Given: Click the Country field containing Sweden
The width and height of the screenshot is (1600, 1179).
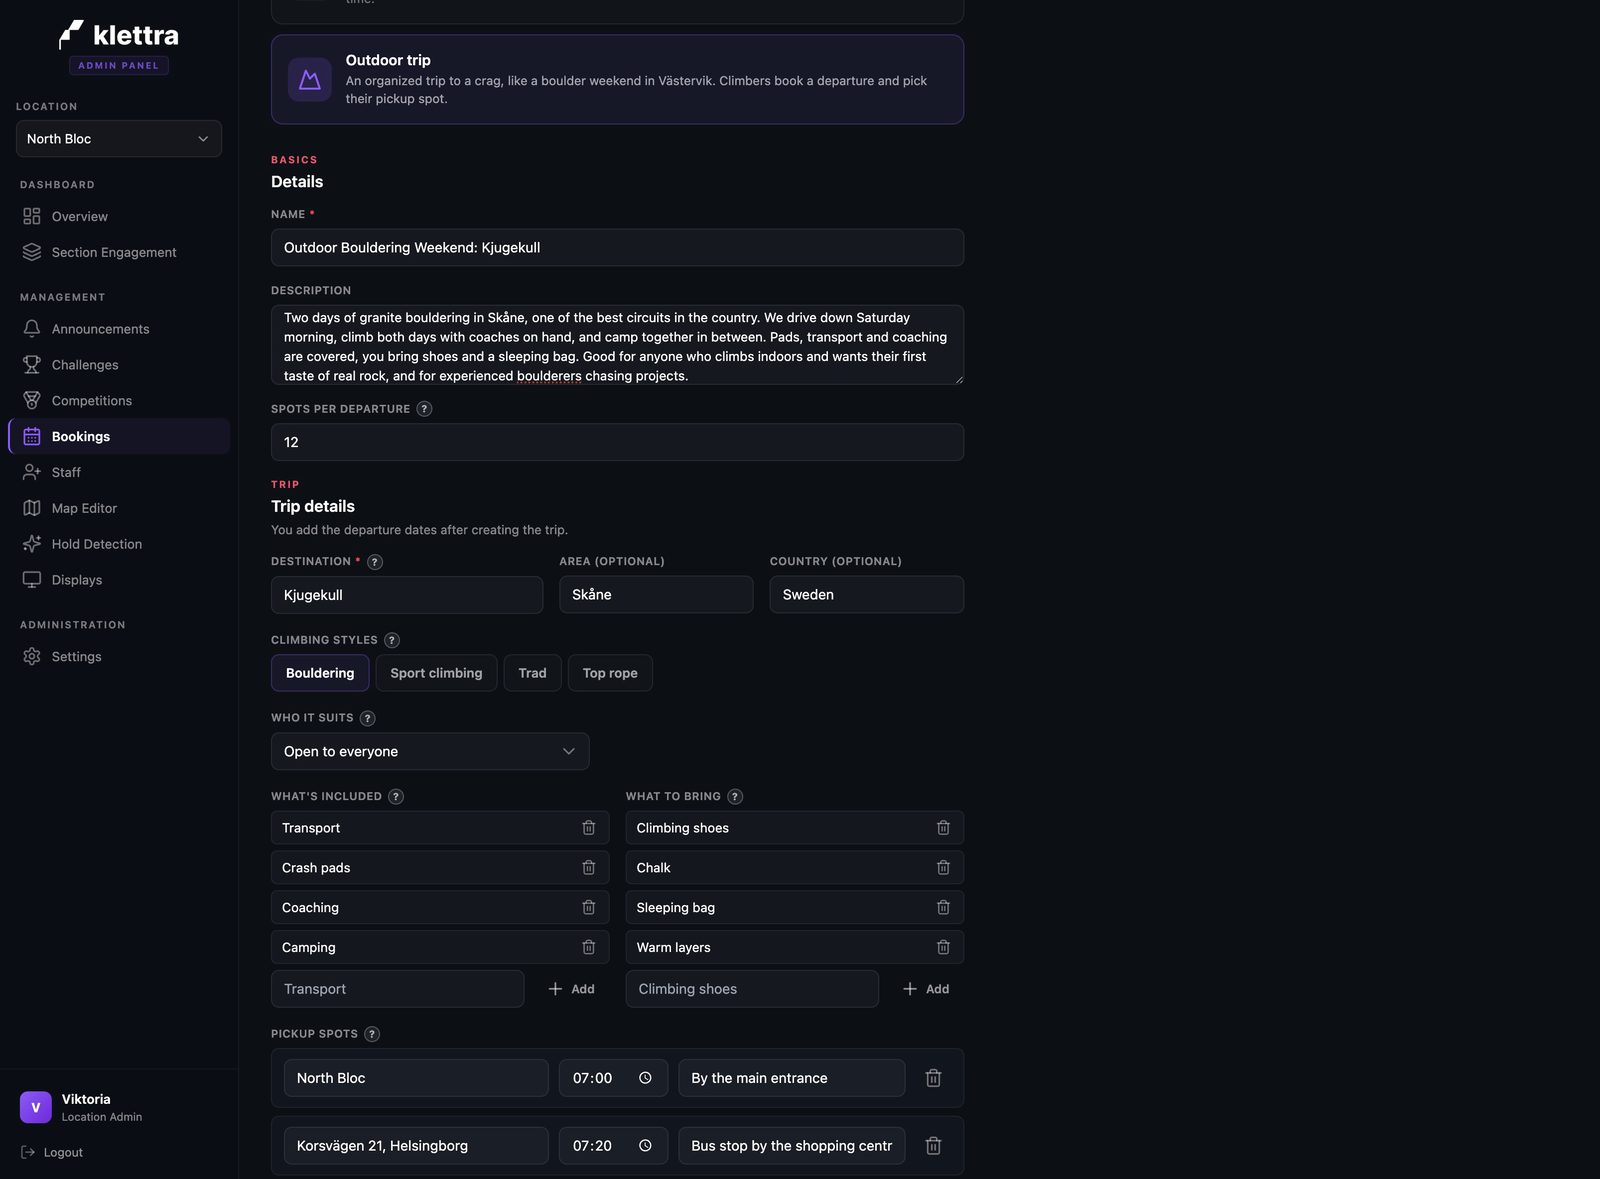Looking at the screenshot, I should [x=867, y=595].
